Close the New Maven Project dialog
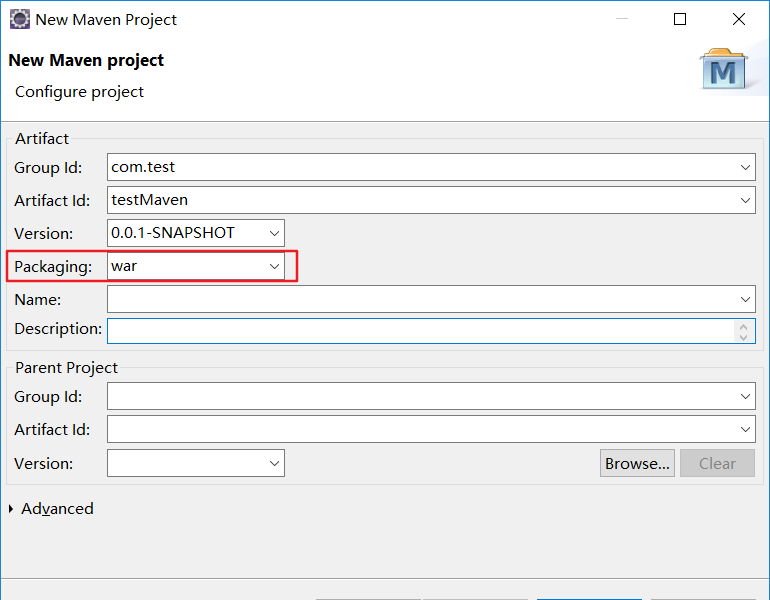Image resolution: width=770 pixels, height=600 pixels. [739, 19]
